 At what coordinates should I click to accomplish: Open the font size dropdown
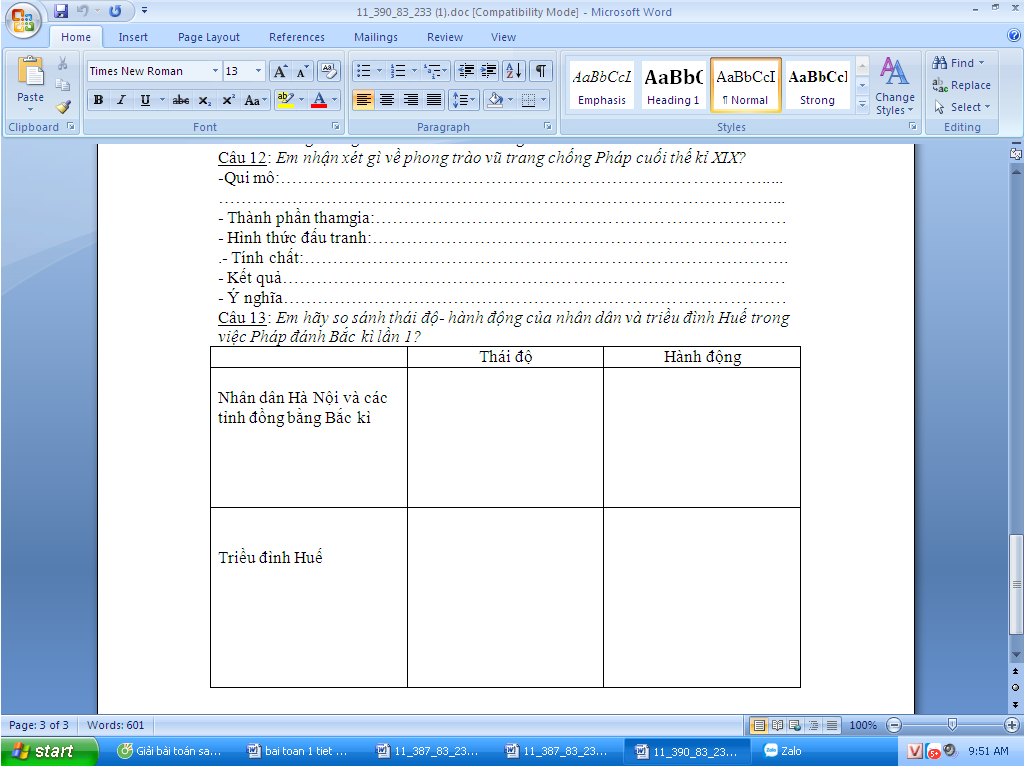(x=258, y=71)
